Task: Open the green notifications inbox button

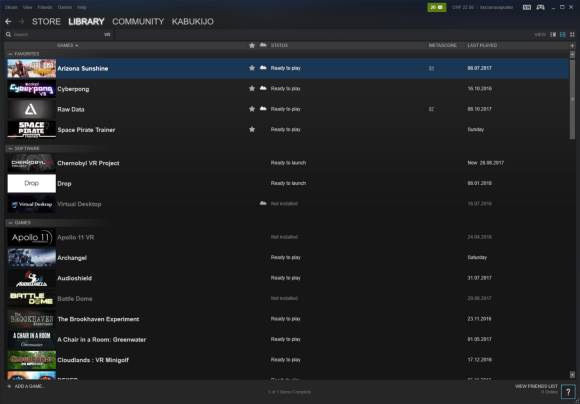Action: point(437,7)
